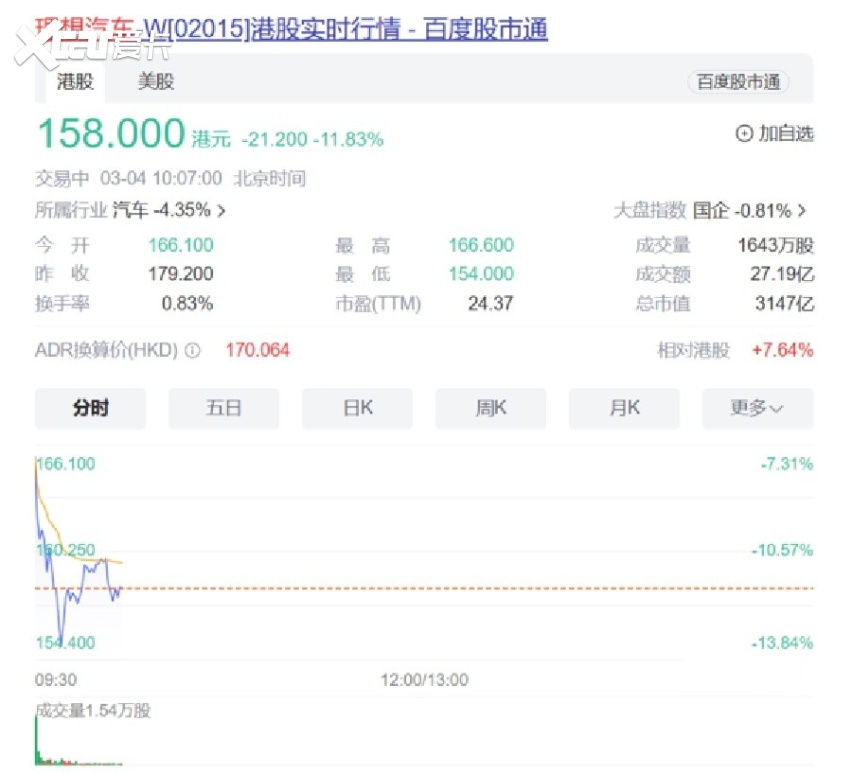Expand the 汽车 -4.35% industry chevron

[x=221, y=210]
